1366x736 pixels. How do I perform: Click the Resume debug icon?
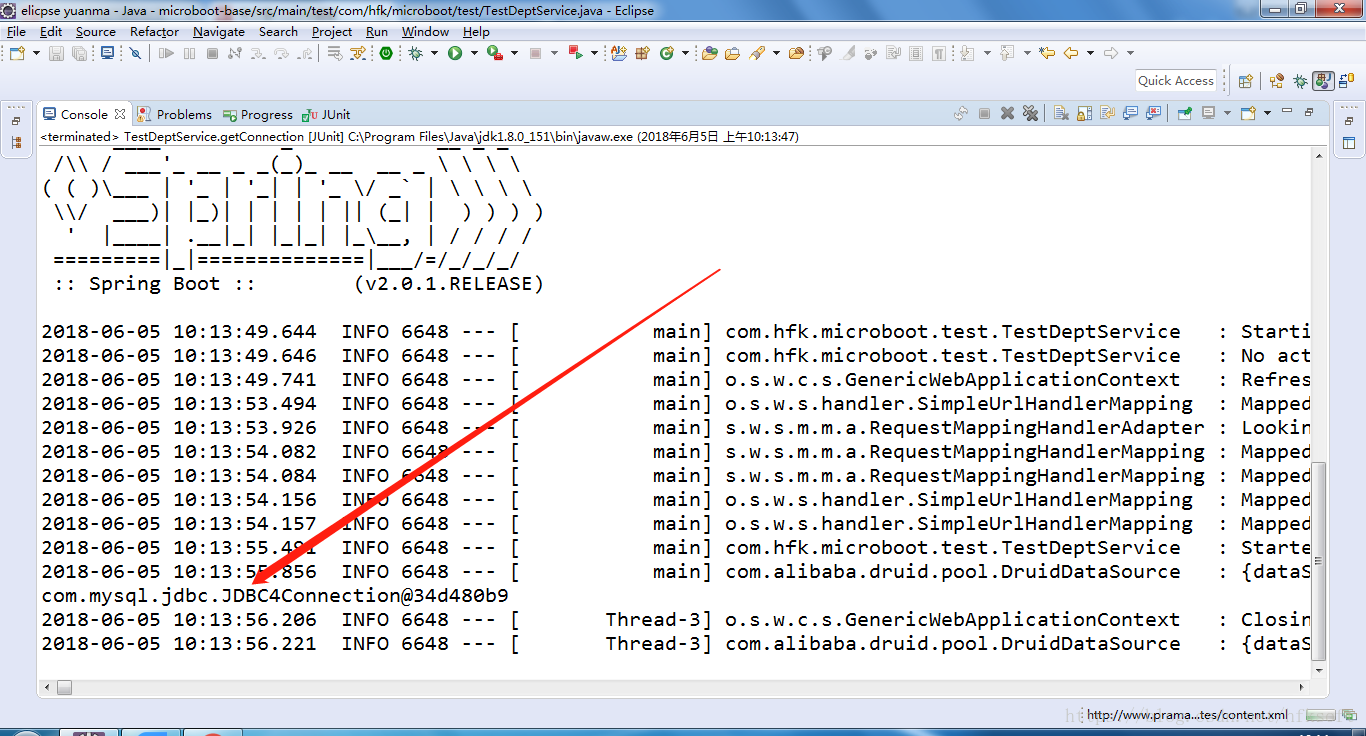point(166,53)
